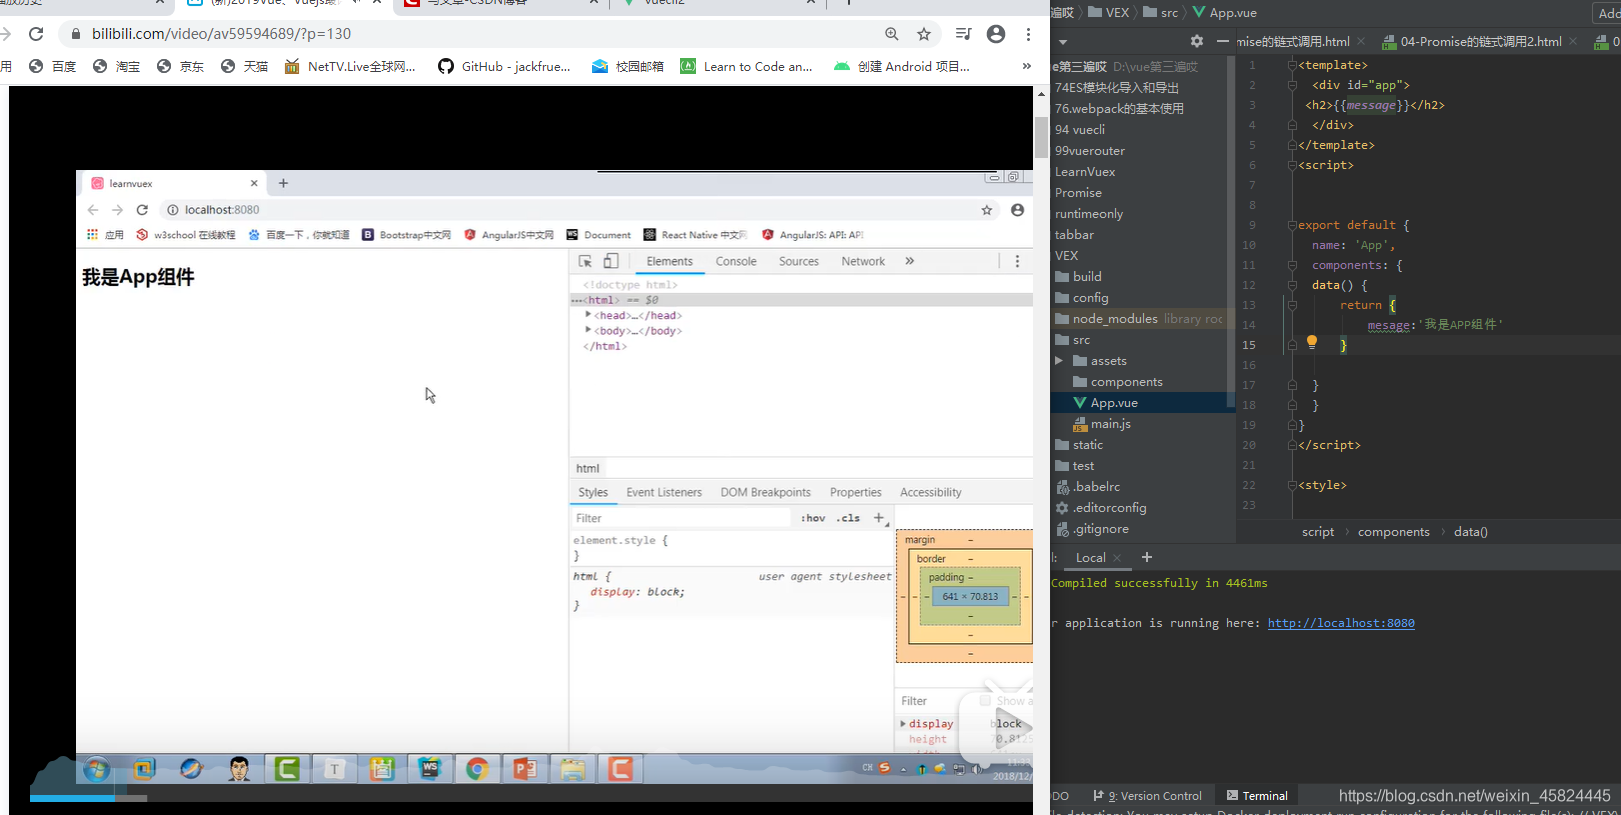Open the Chrome profile avatar menu
Screen dimensions: 1621x815
(x=996, y=34)
